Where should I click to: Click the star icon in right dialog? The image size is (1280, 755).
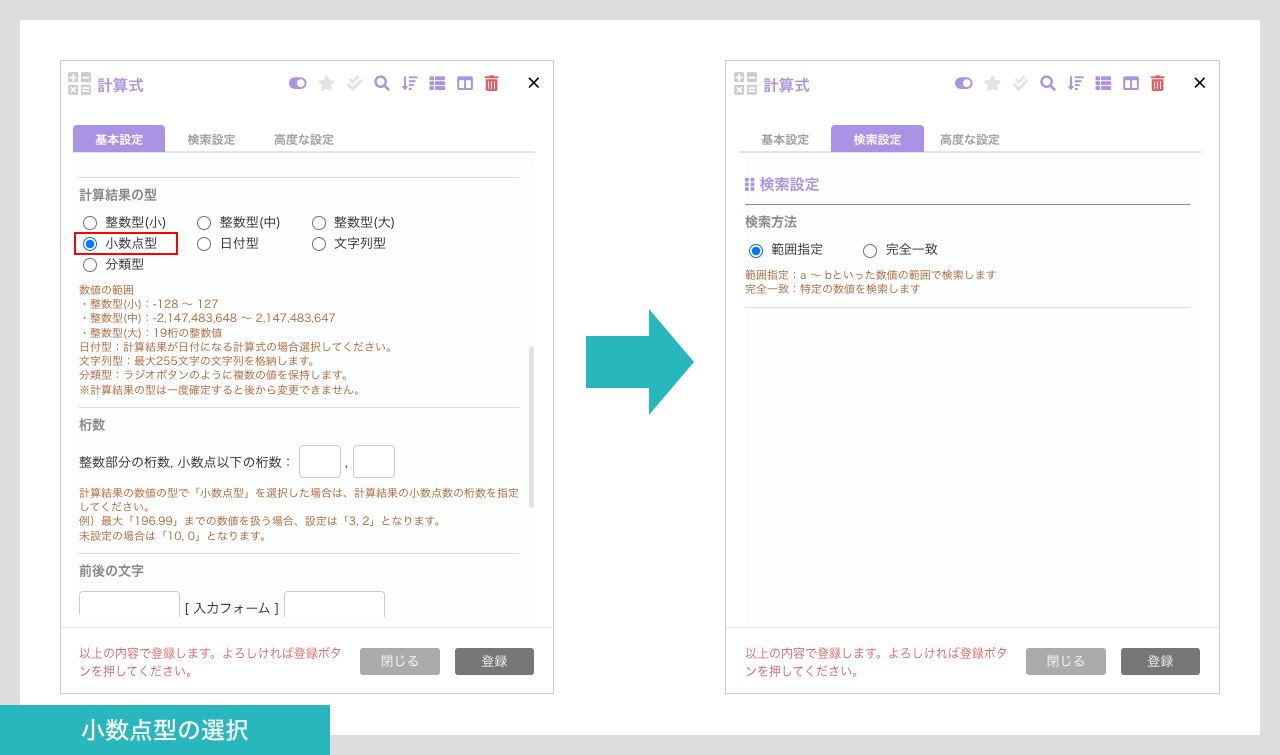992,83
